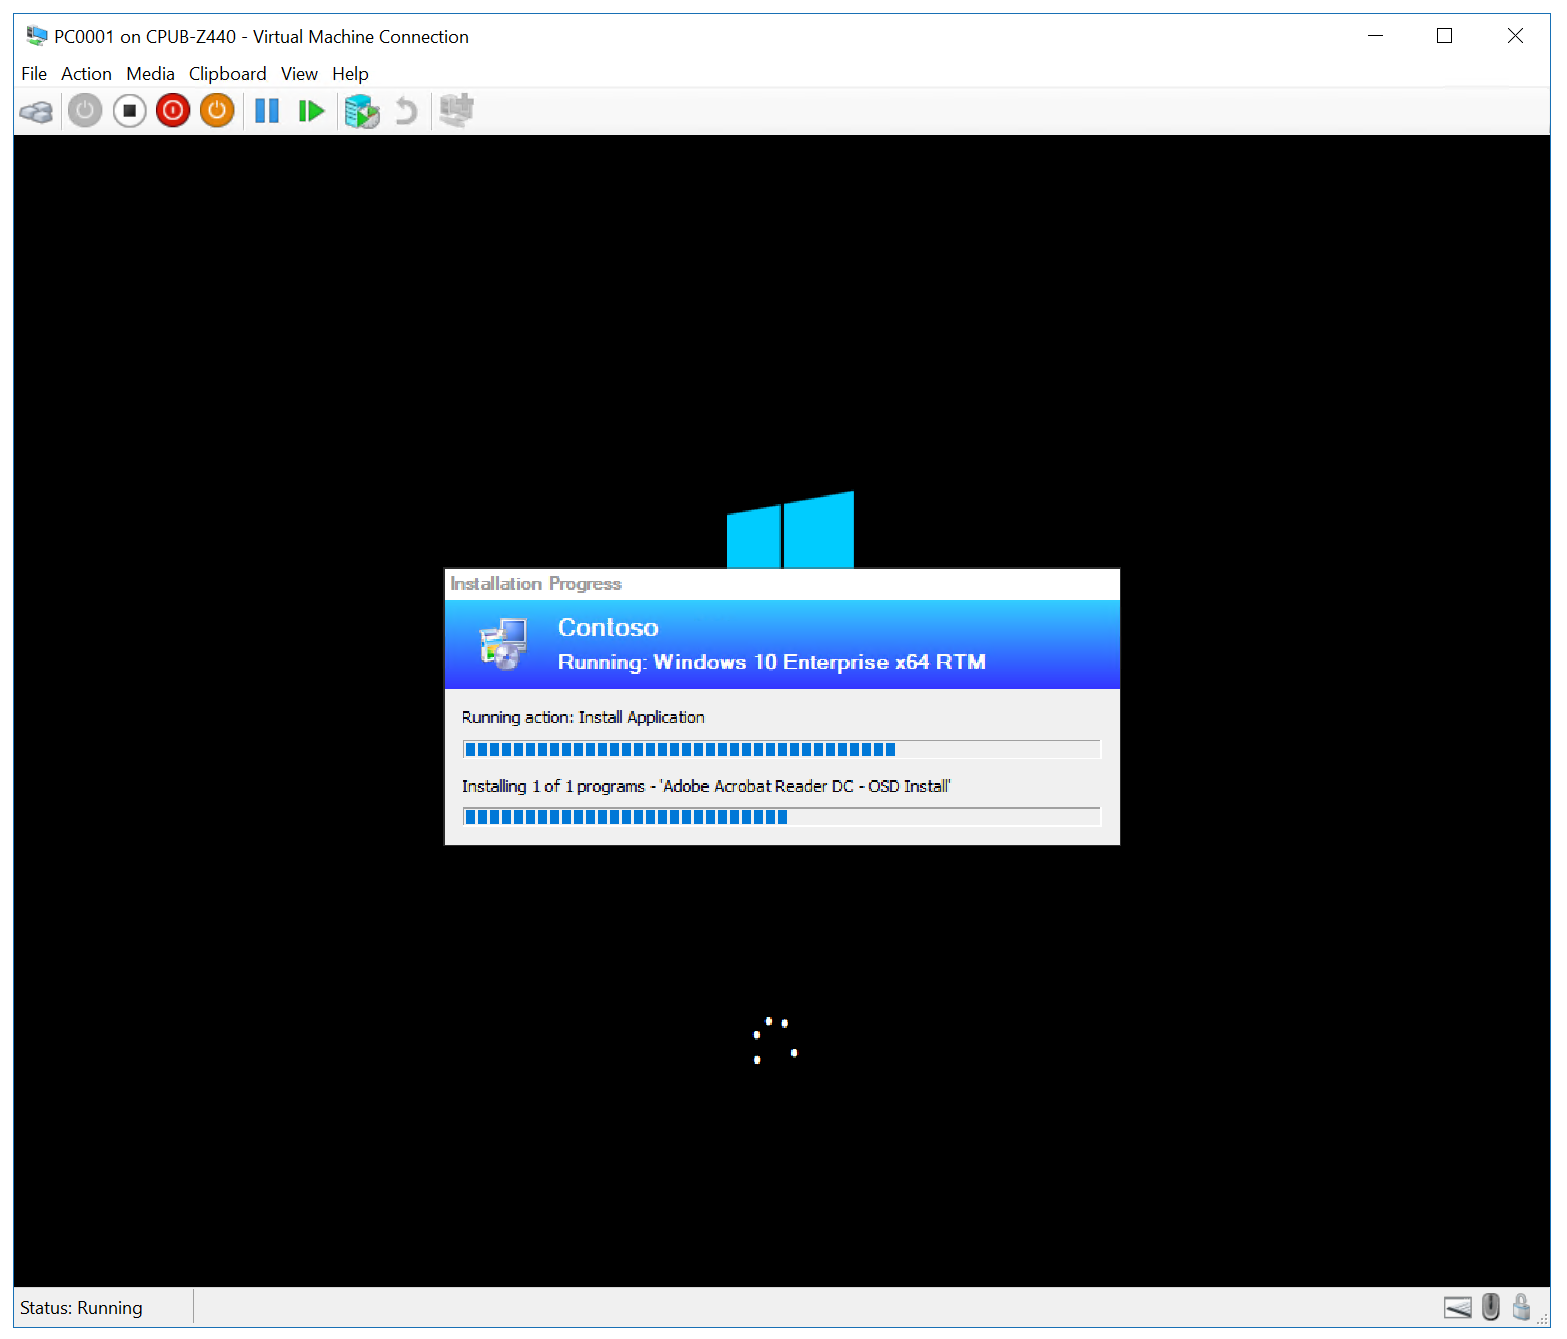This screenshot has width=1567, height=1339.
Task: Turn off the VM with the stop button
Action: tap(129, 110)
